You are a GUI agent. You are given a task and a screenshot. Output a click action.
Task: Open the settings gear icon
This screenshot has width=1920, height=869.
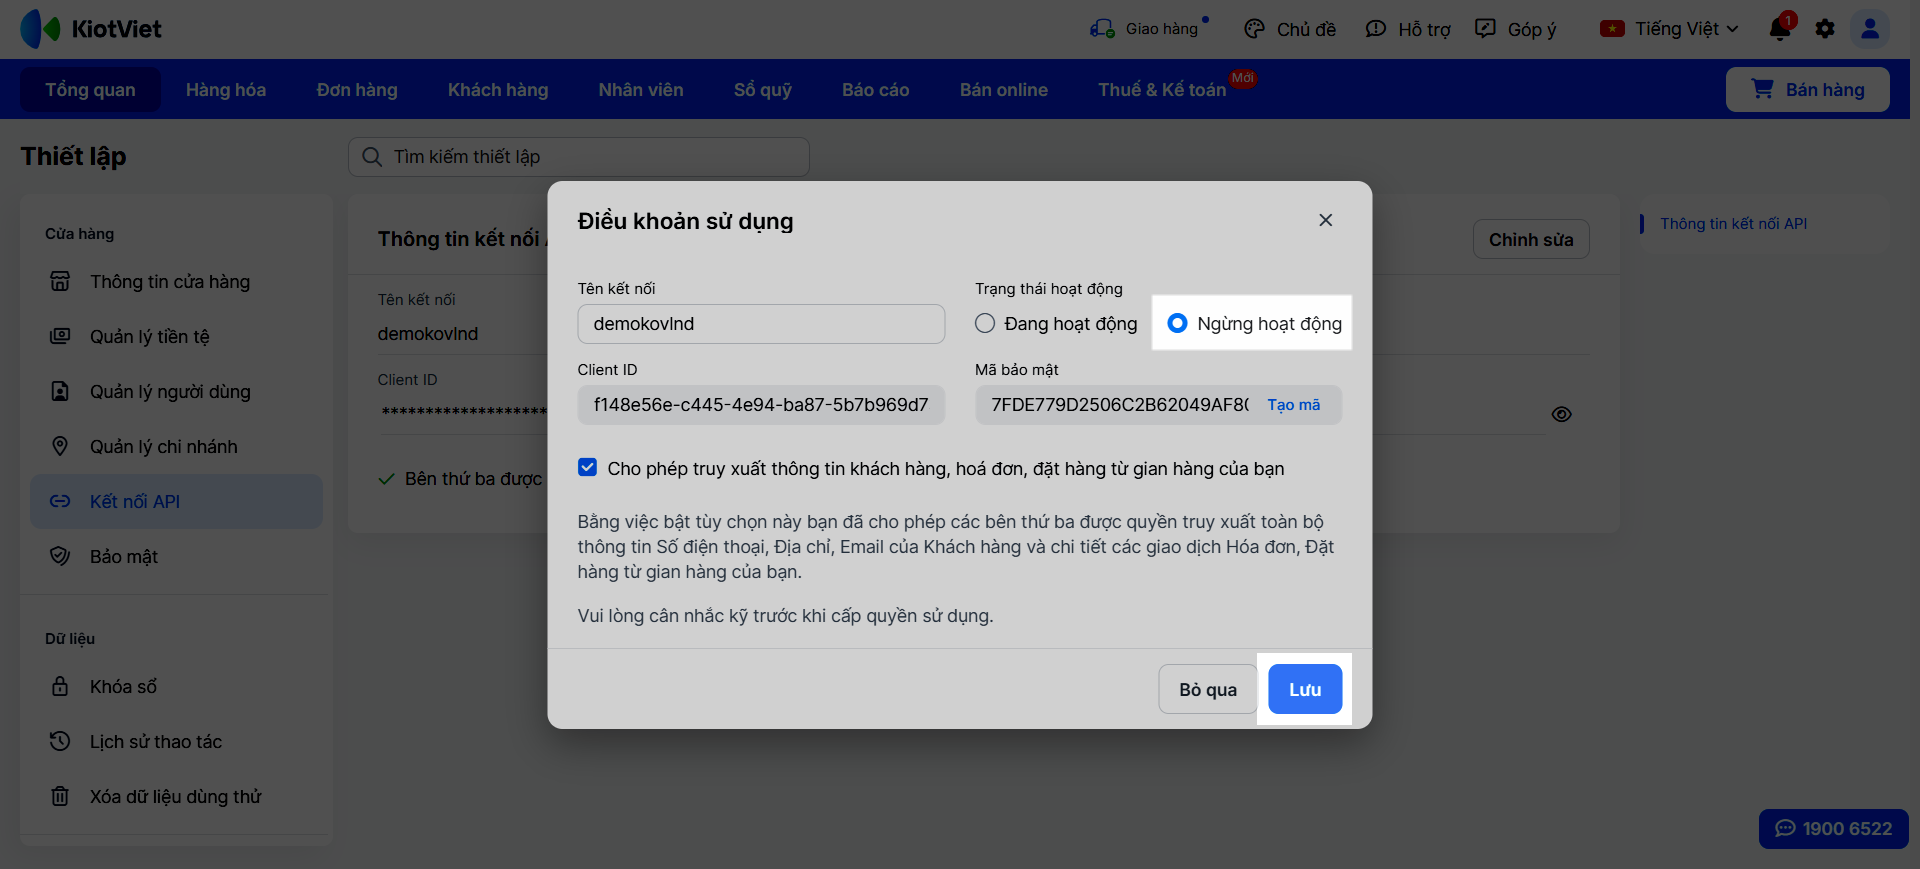point(1825,29)
